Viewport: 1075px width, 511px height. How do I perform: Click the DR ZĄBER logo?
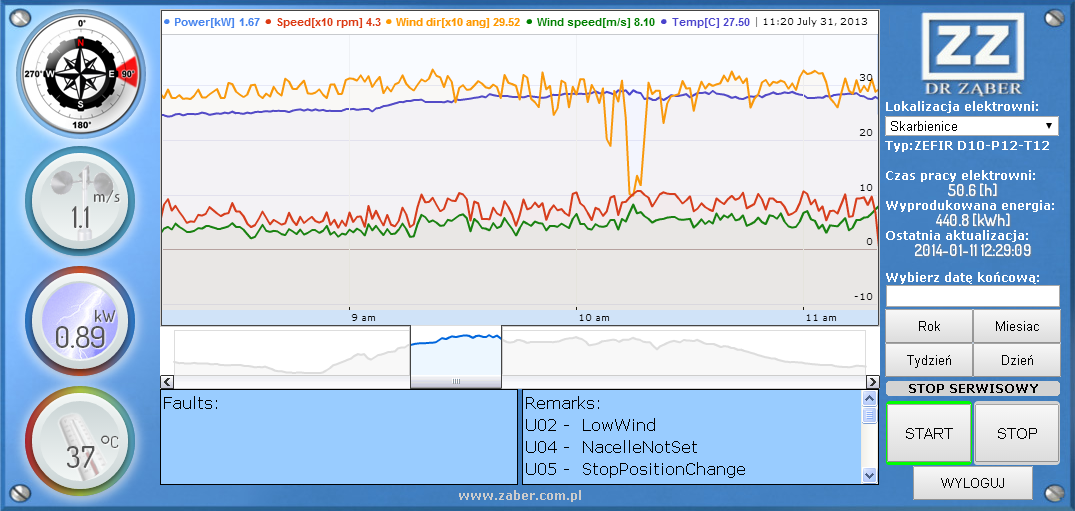(x=972, y=54)
